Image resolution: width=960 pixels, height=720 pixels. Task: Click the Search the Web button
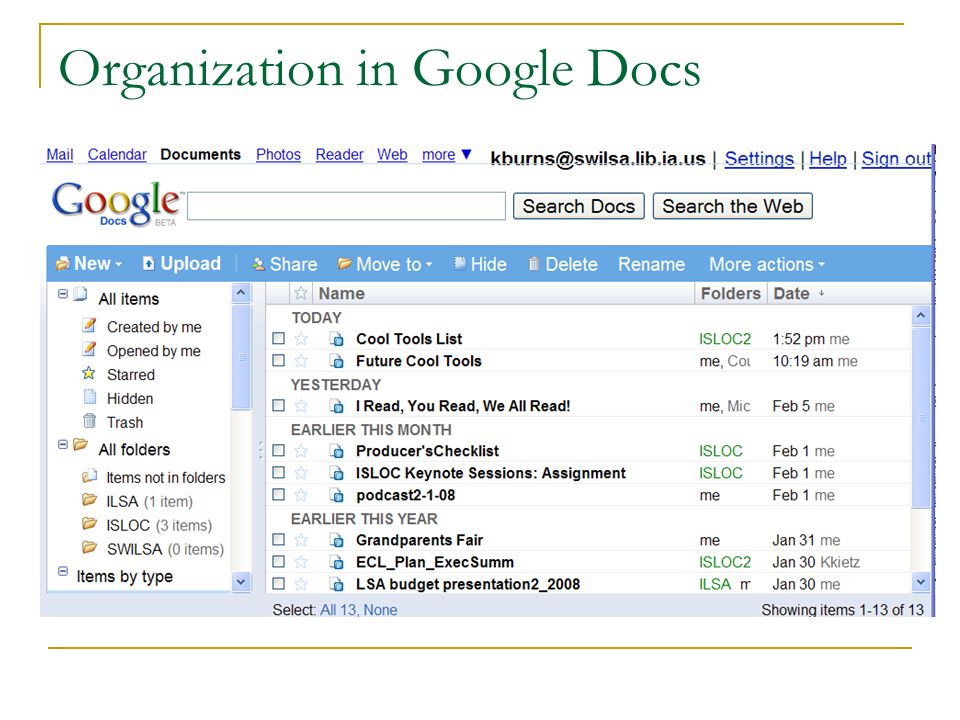[733, 206]
